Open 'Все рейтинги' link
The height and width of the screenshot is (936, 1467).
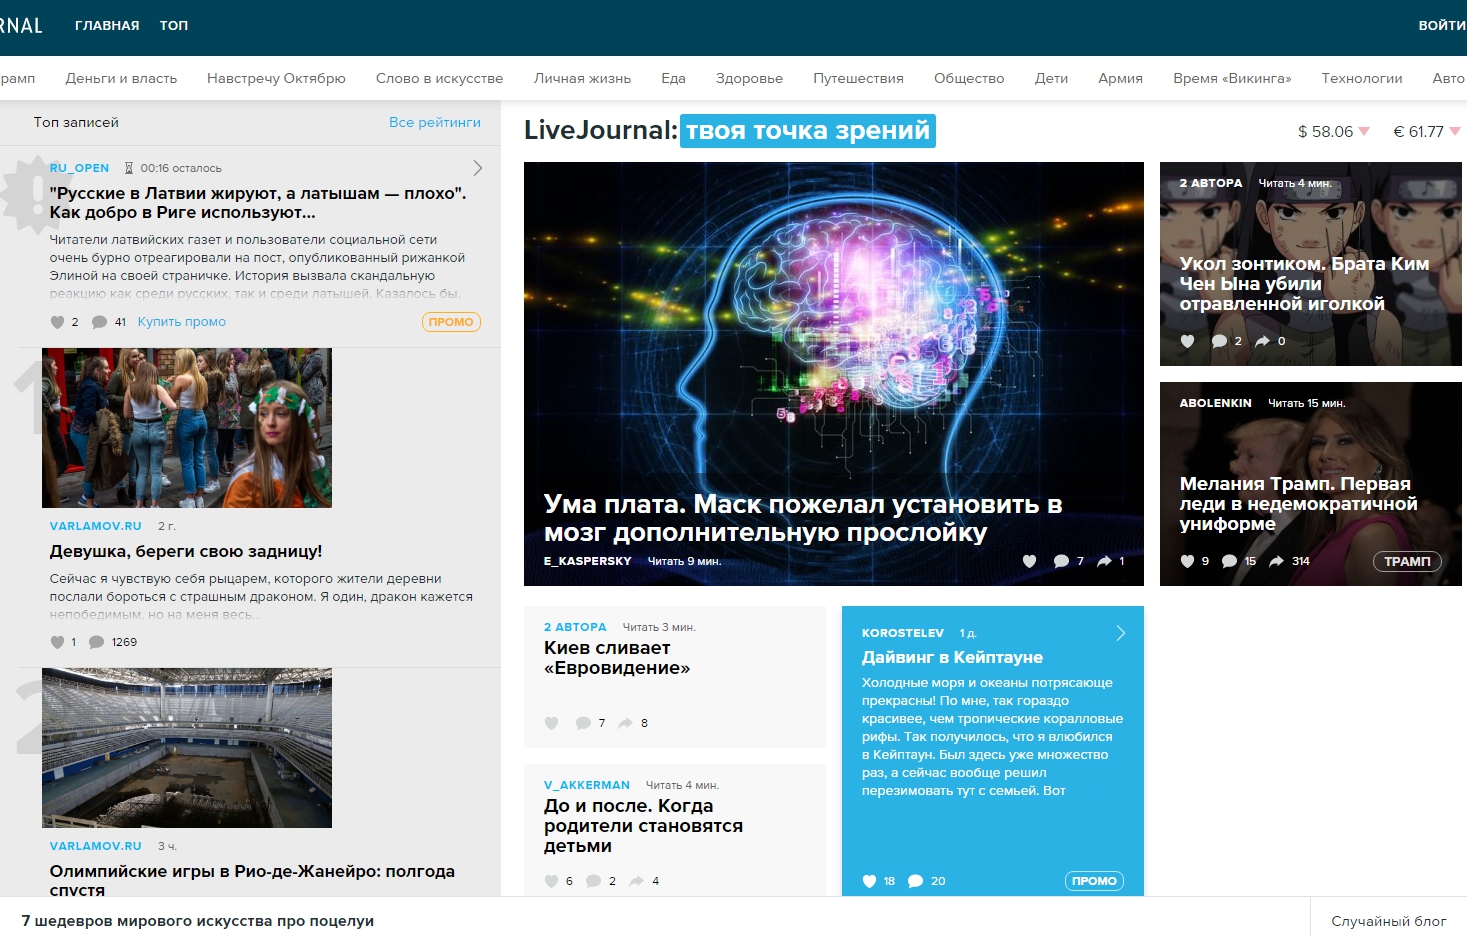tap(434, 122)
